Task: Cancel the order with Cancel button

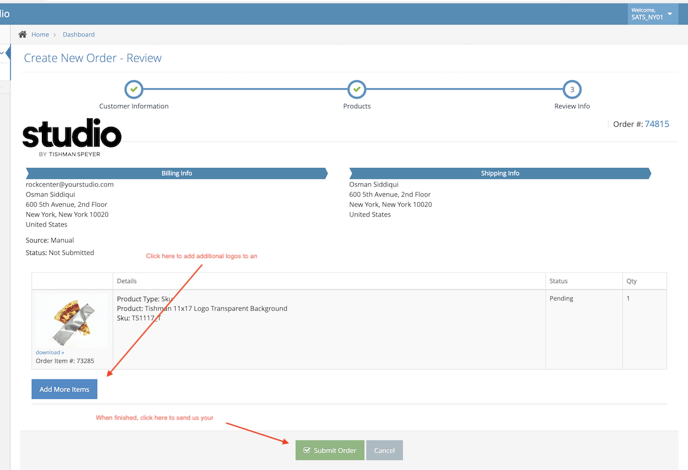Action: click(384, 450)
